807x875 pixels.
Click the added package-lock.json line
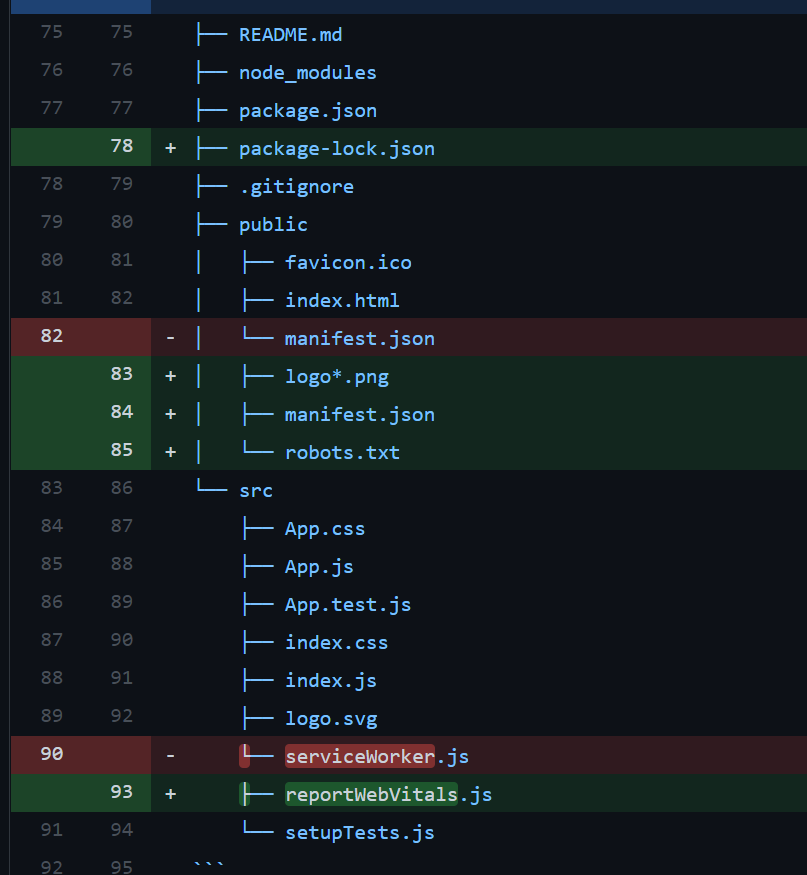point(337,148)
